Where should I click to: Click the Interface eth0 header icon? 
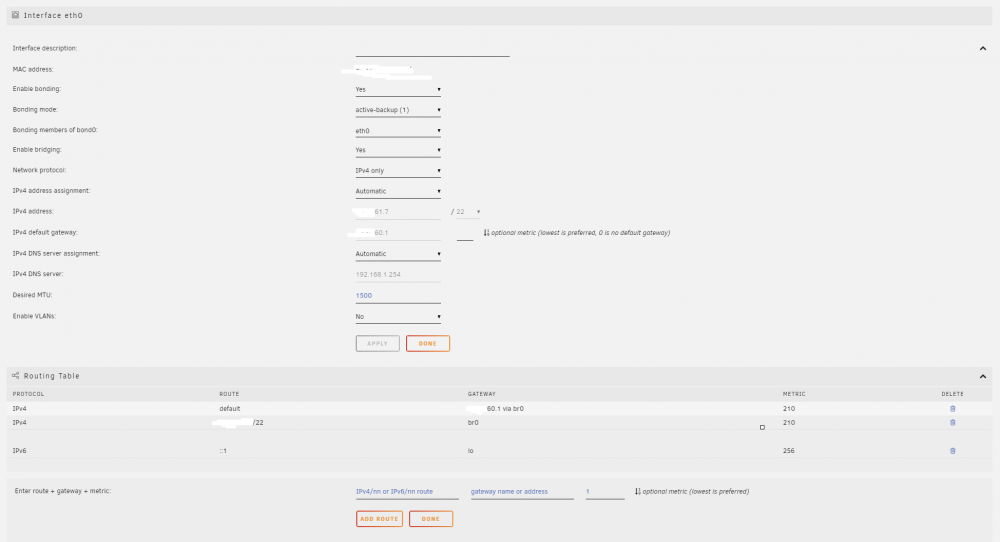point(15,15)
